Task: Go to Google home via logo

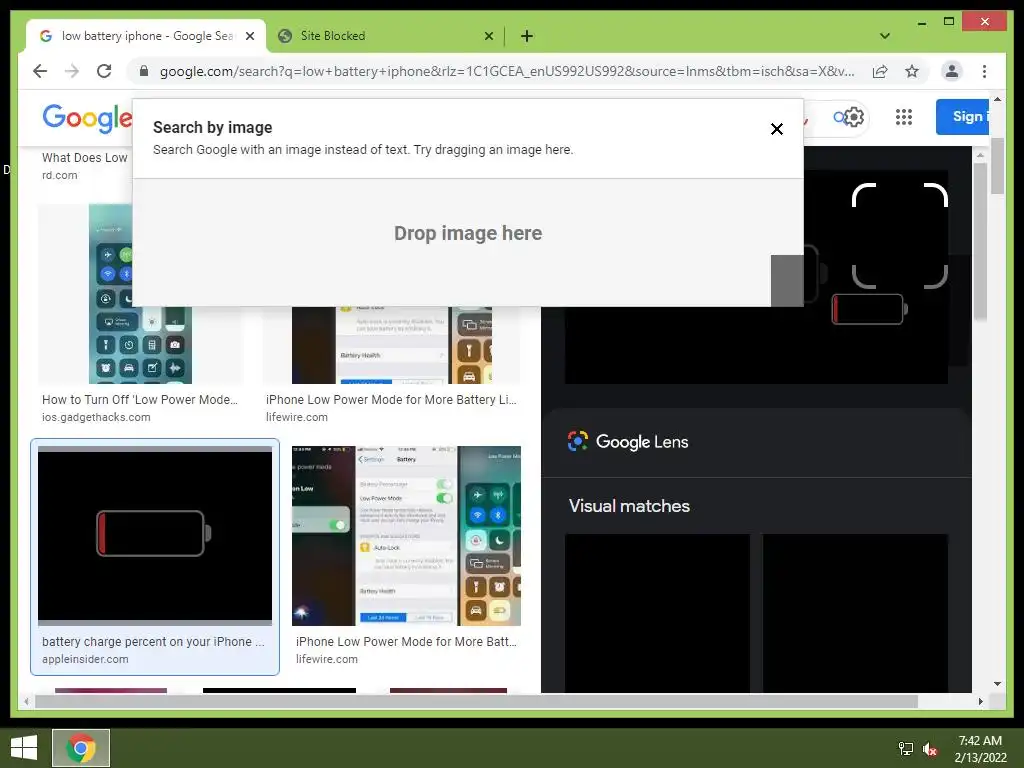Action: [87, 118]
